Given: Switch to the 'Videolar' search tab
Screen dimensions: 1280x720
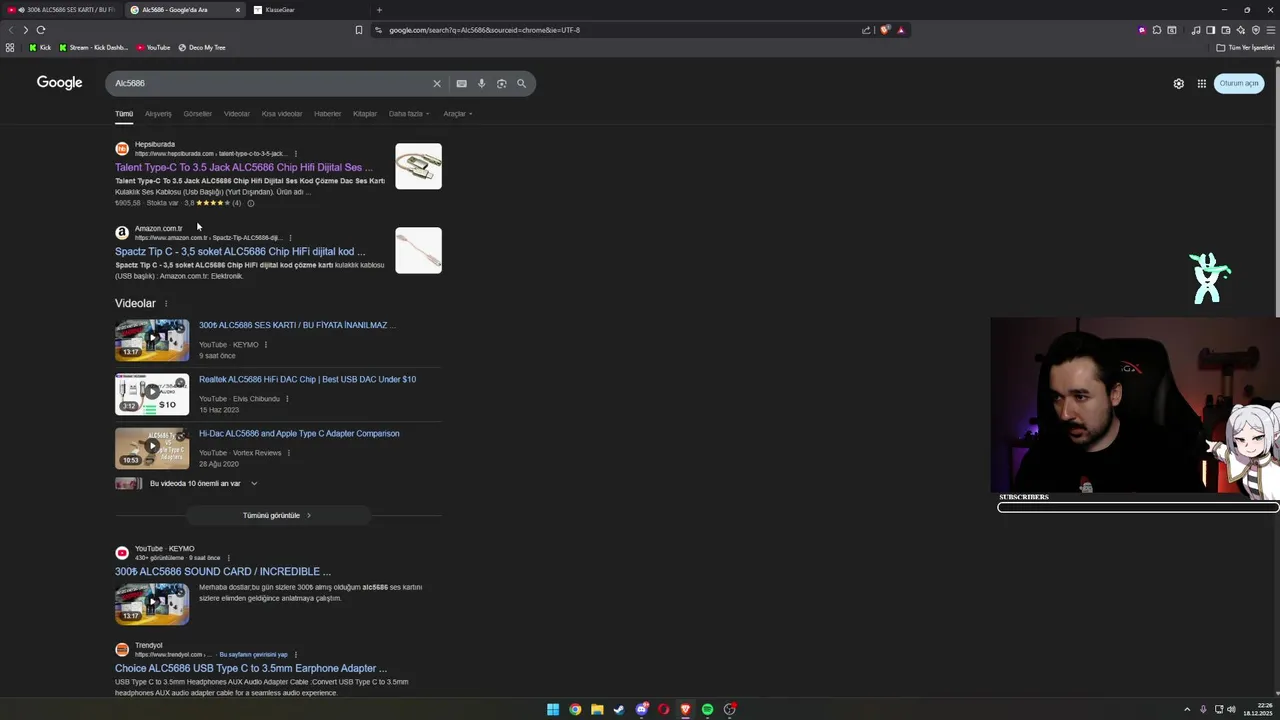Looking at the screenshot, I should click(x=237, y=114).
